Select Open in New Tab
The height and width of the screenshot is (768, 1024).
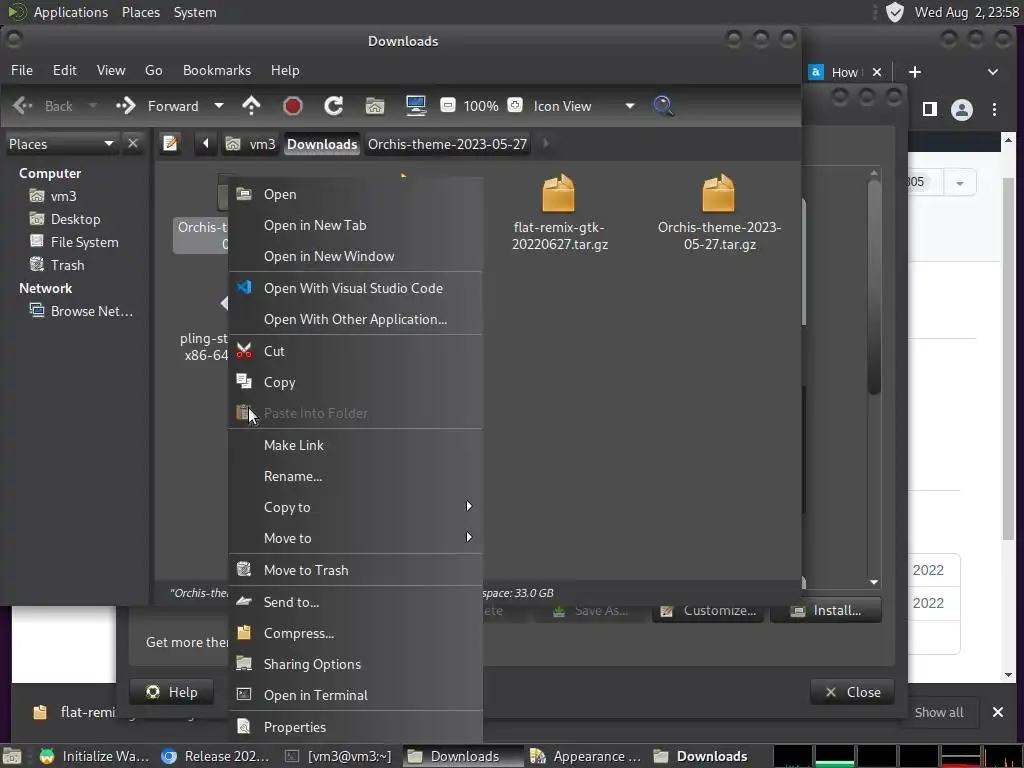(x=355, y=225)
